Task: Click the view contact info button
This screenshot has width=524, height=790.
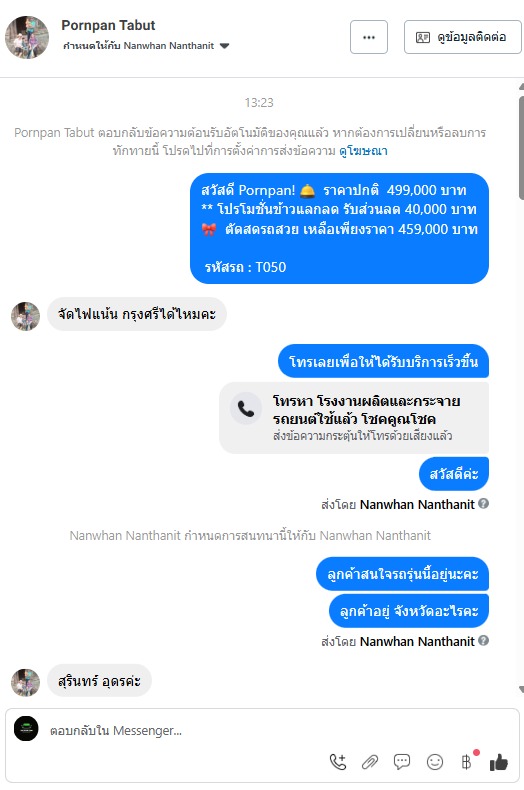Action: click(463, 37)
